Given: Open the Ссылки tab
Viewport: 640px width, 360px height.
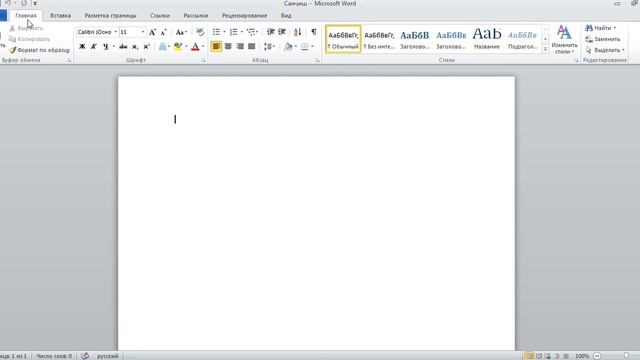Looking at the screenshot, I should (x=160, y=16).
